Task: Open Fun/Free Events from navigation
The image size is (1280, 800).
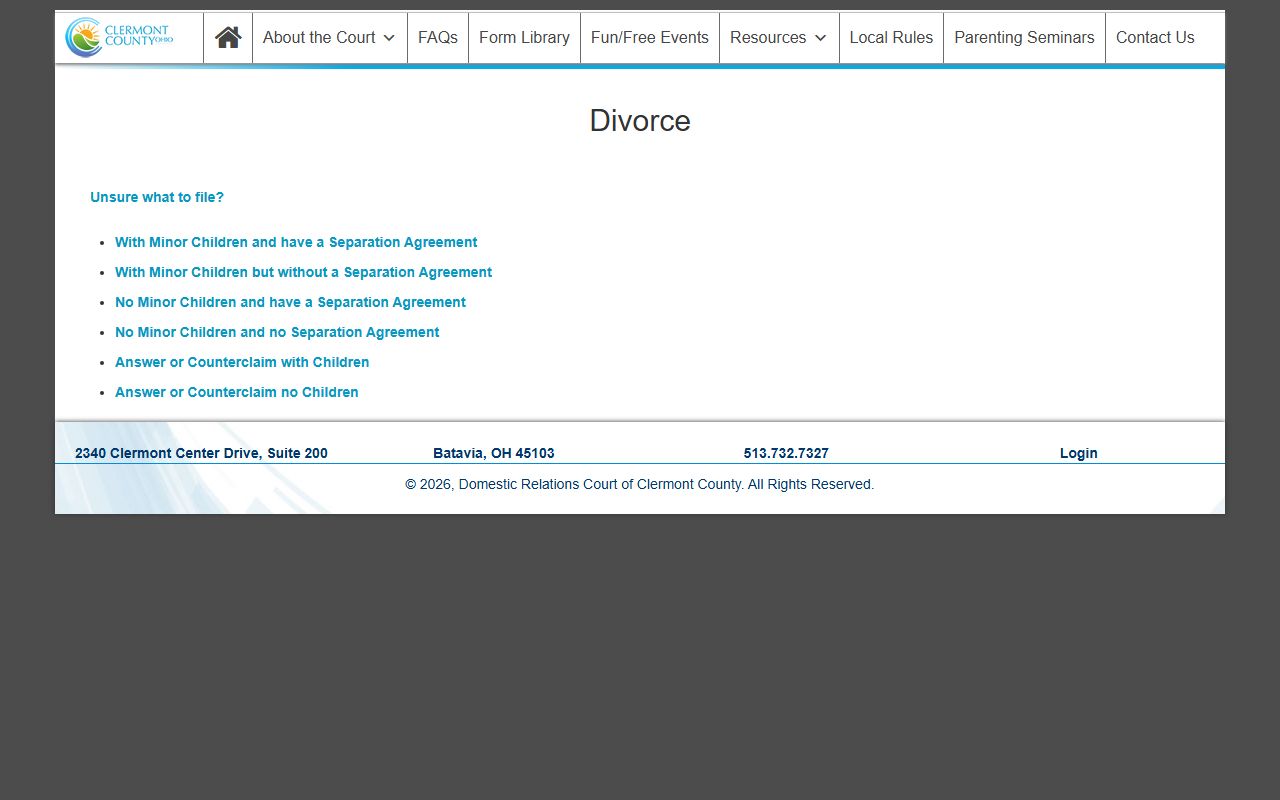Action: (x=650, y=38)
